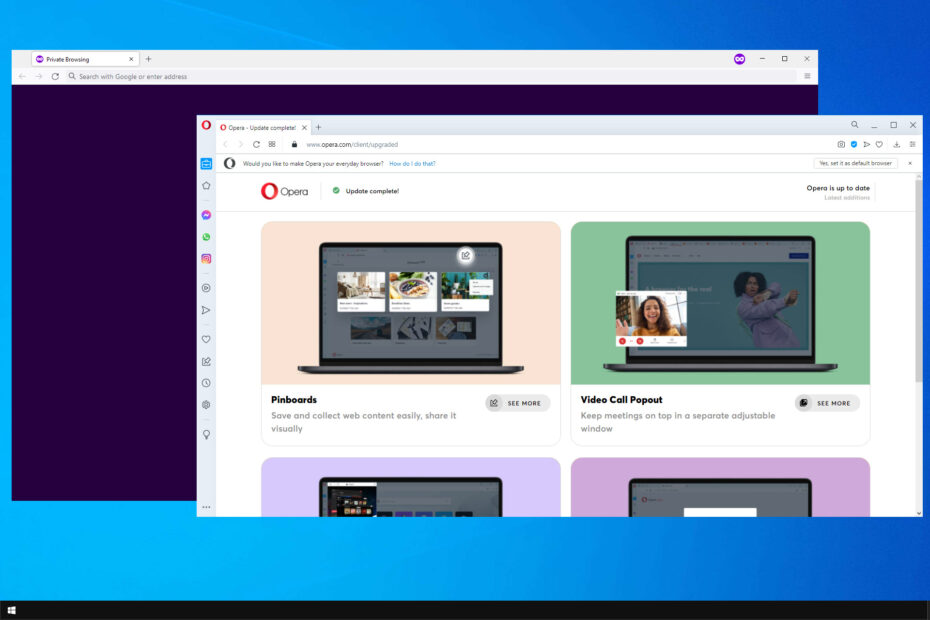
Task: Open Messenger in the Opera sidebar
Action: point(206,215)
